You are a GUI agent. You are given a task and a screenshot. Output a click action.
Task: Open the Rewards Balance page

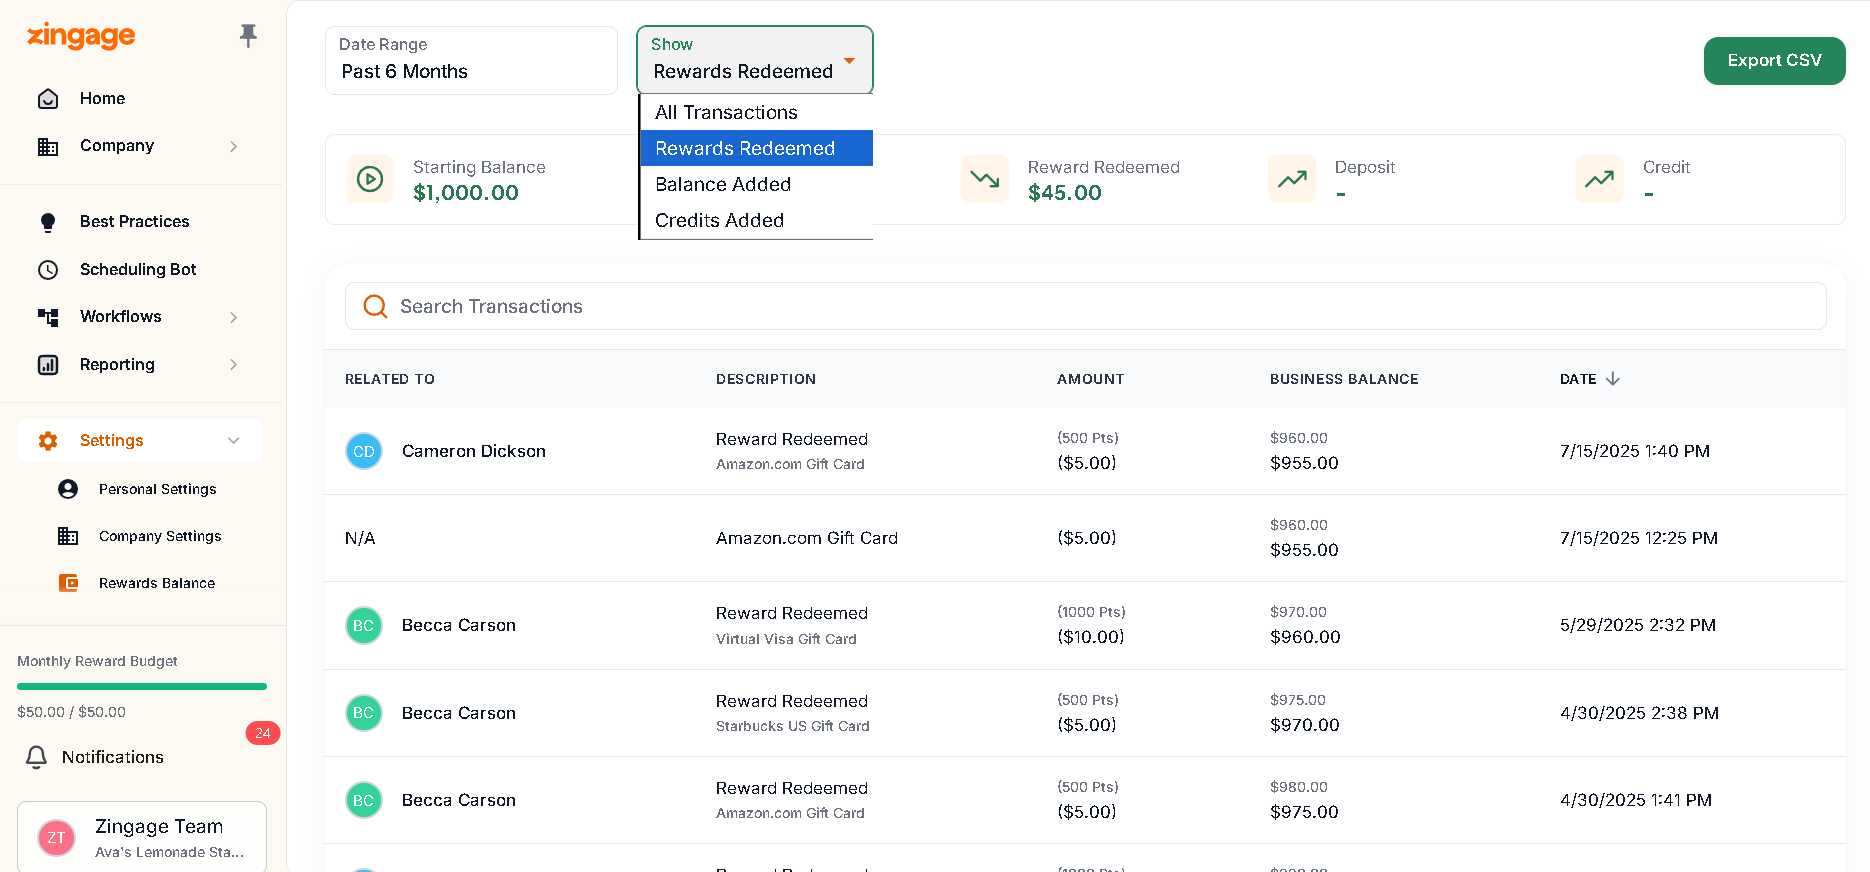pyautogui.click(x=157, y=583)
